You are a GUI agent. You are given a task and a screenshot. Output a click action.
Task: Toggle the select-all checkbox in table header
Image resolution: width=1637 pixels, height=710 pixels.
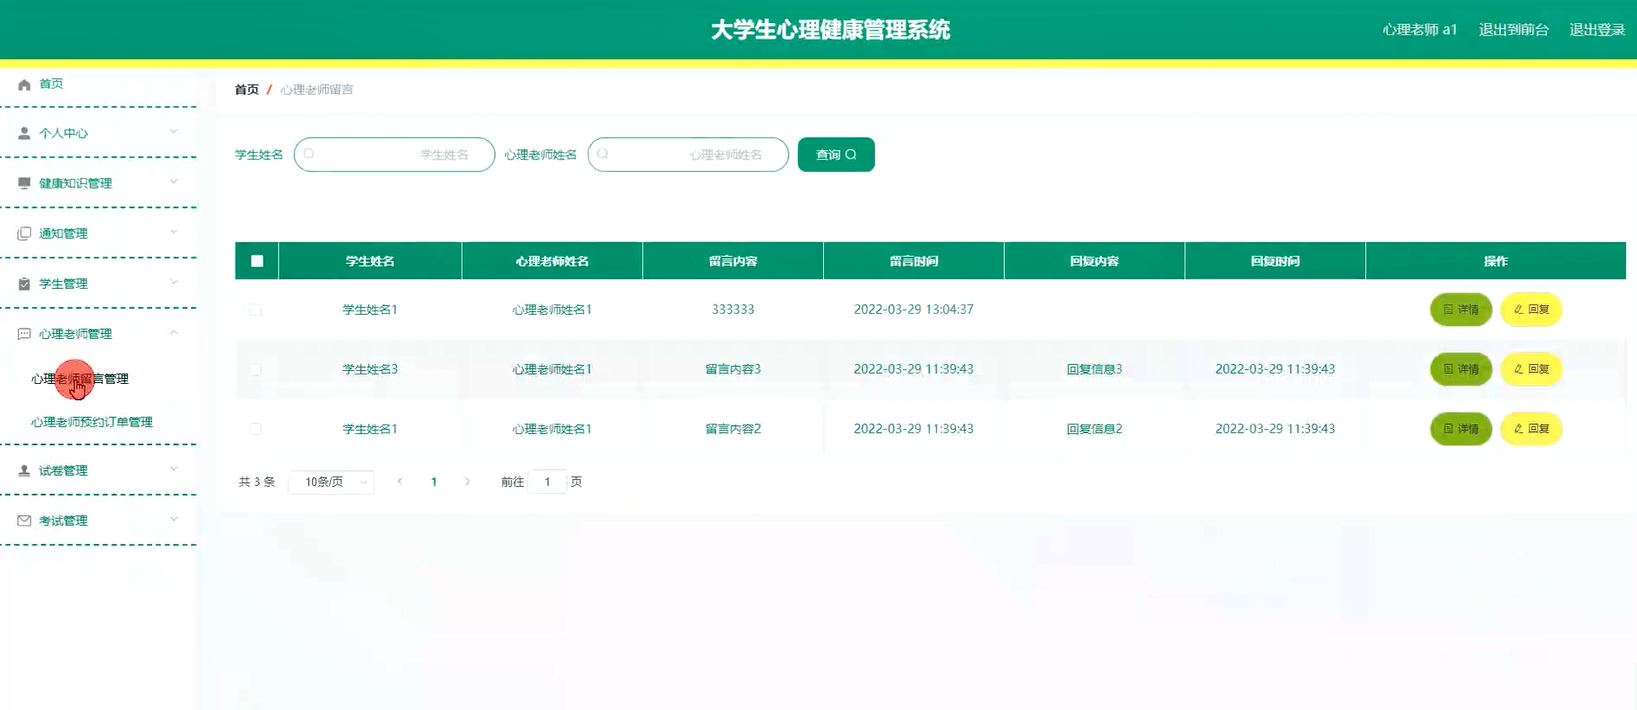tap(257, 261)
